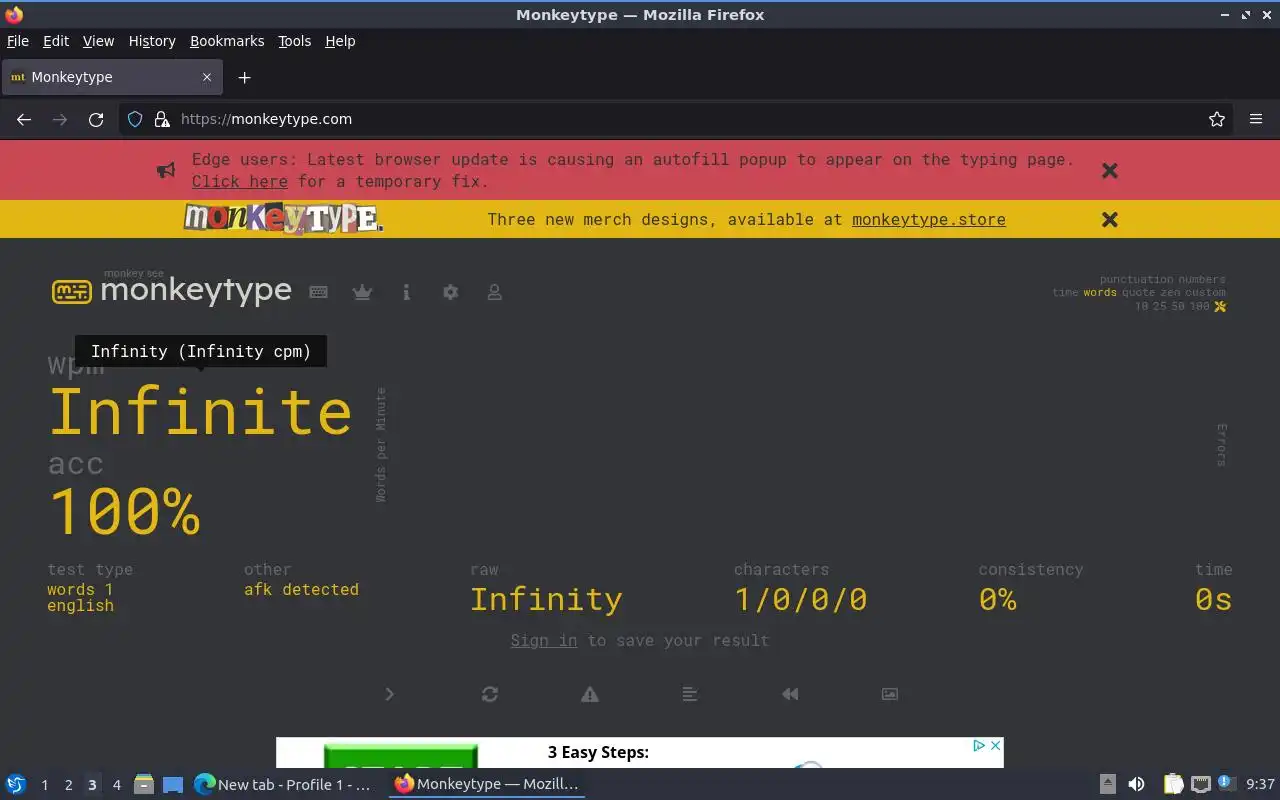Save result screenshot with image icon
1280x800 pixels.
pos(890,694)
